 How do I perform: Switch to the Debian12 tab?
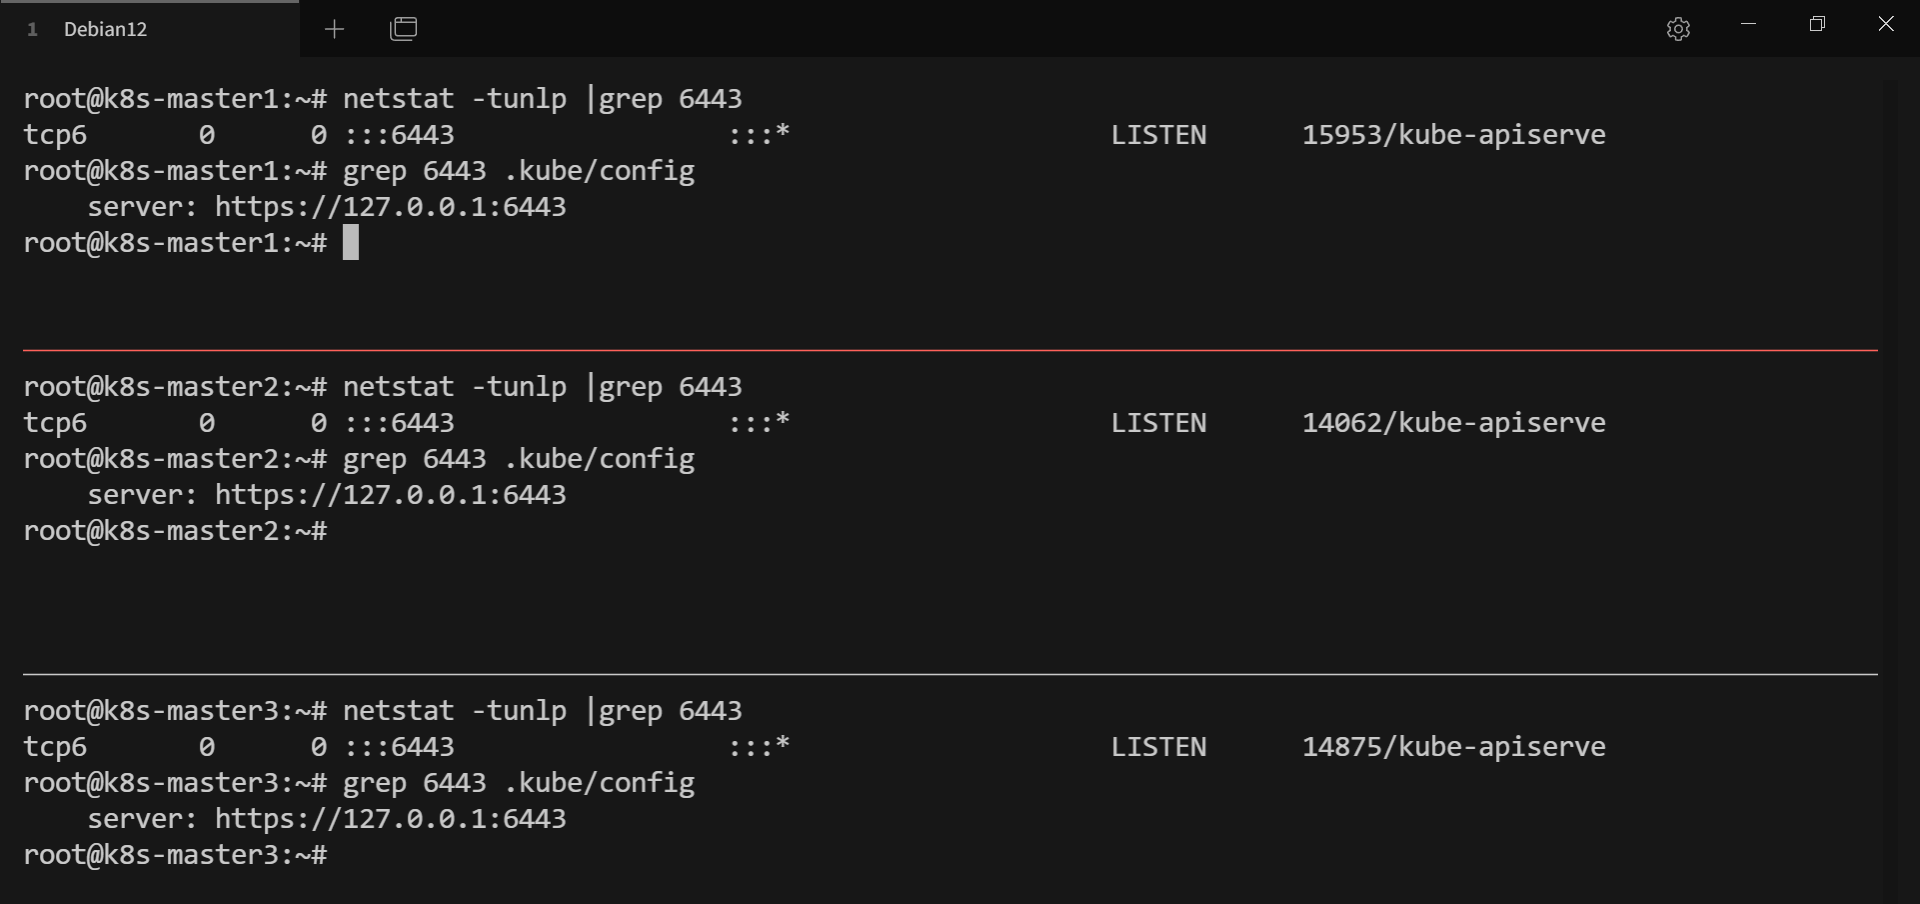(150, 29)
